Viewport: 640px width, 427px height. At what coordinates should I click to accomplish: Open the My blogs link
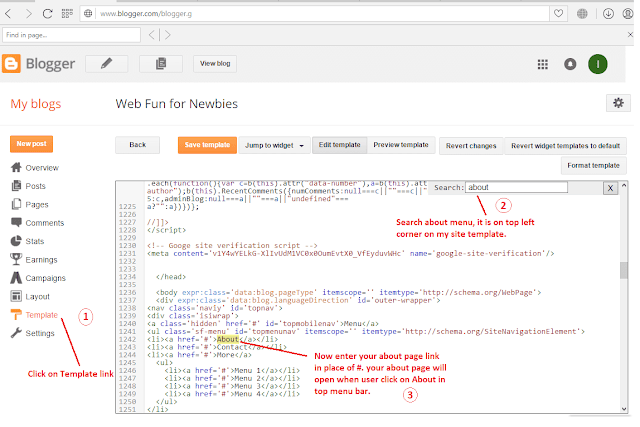36,104
